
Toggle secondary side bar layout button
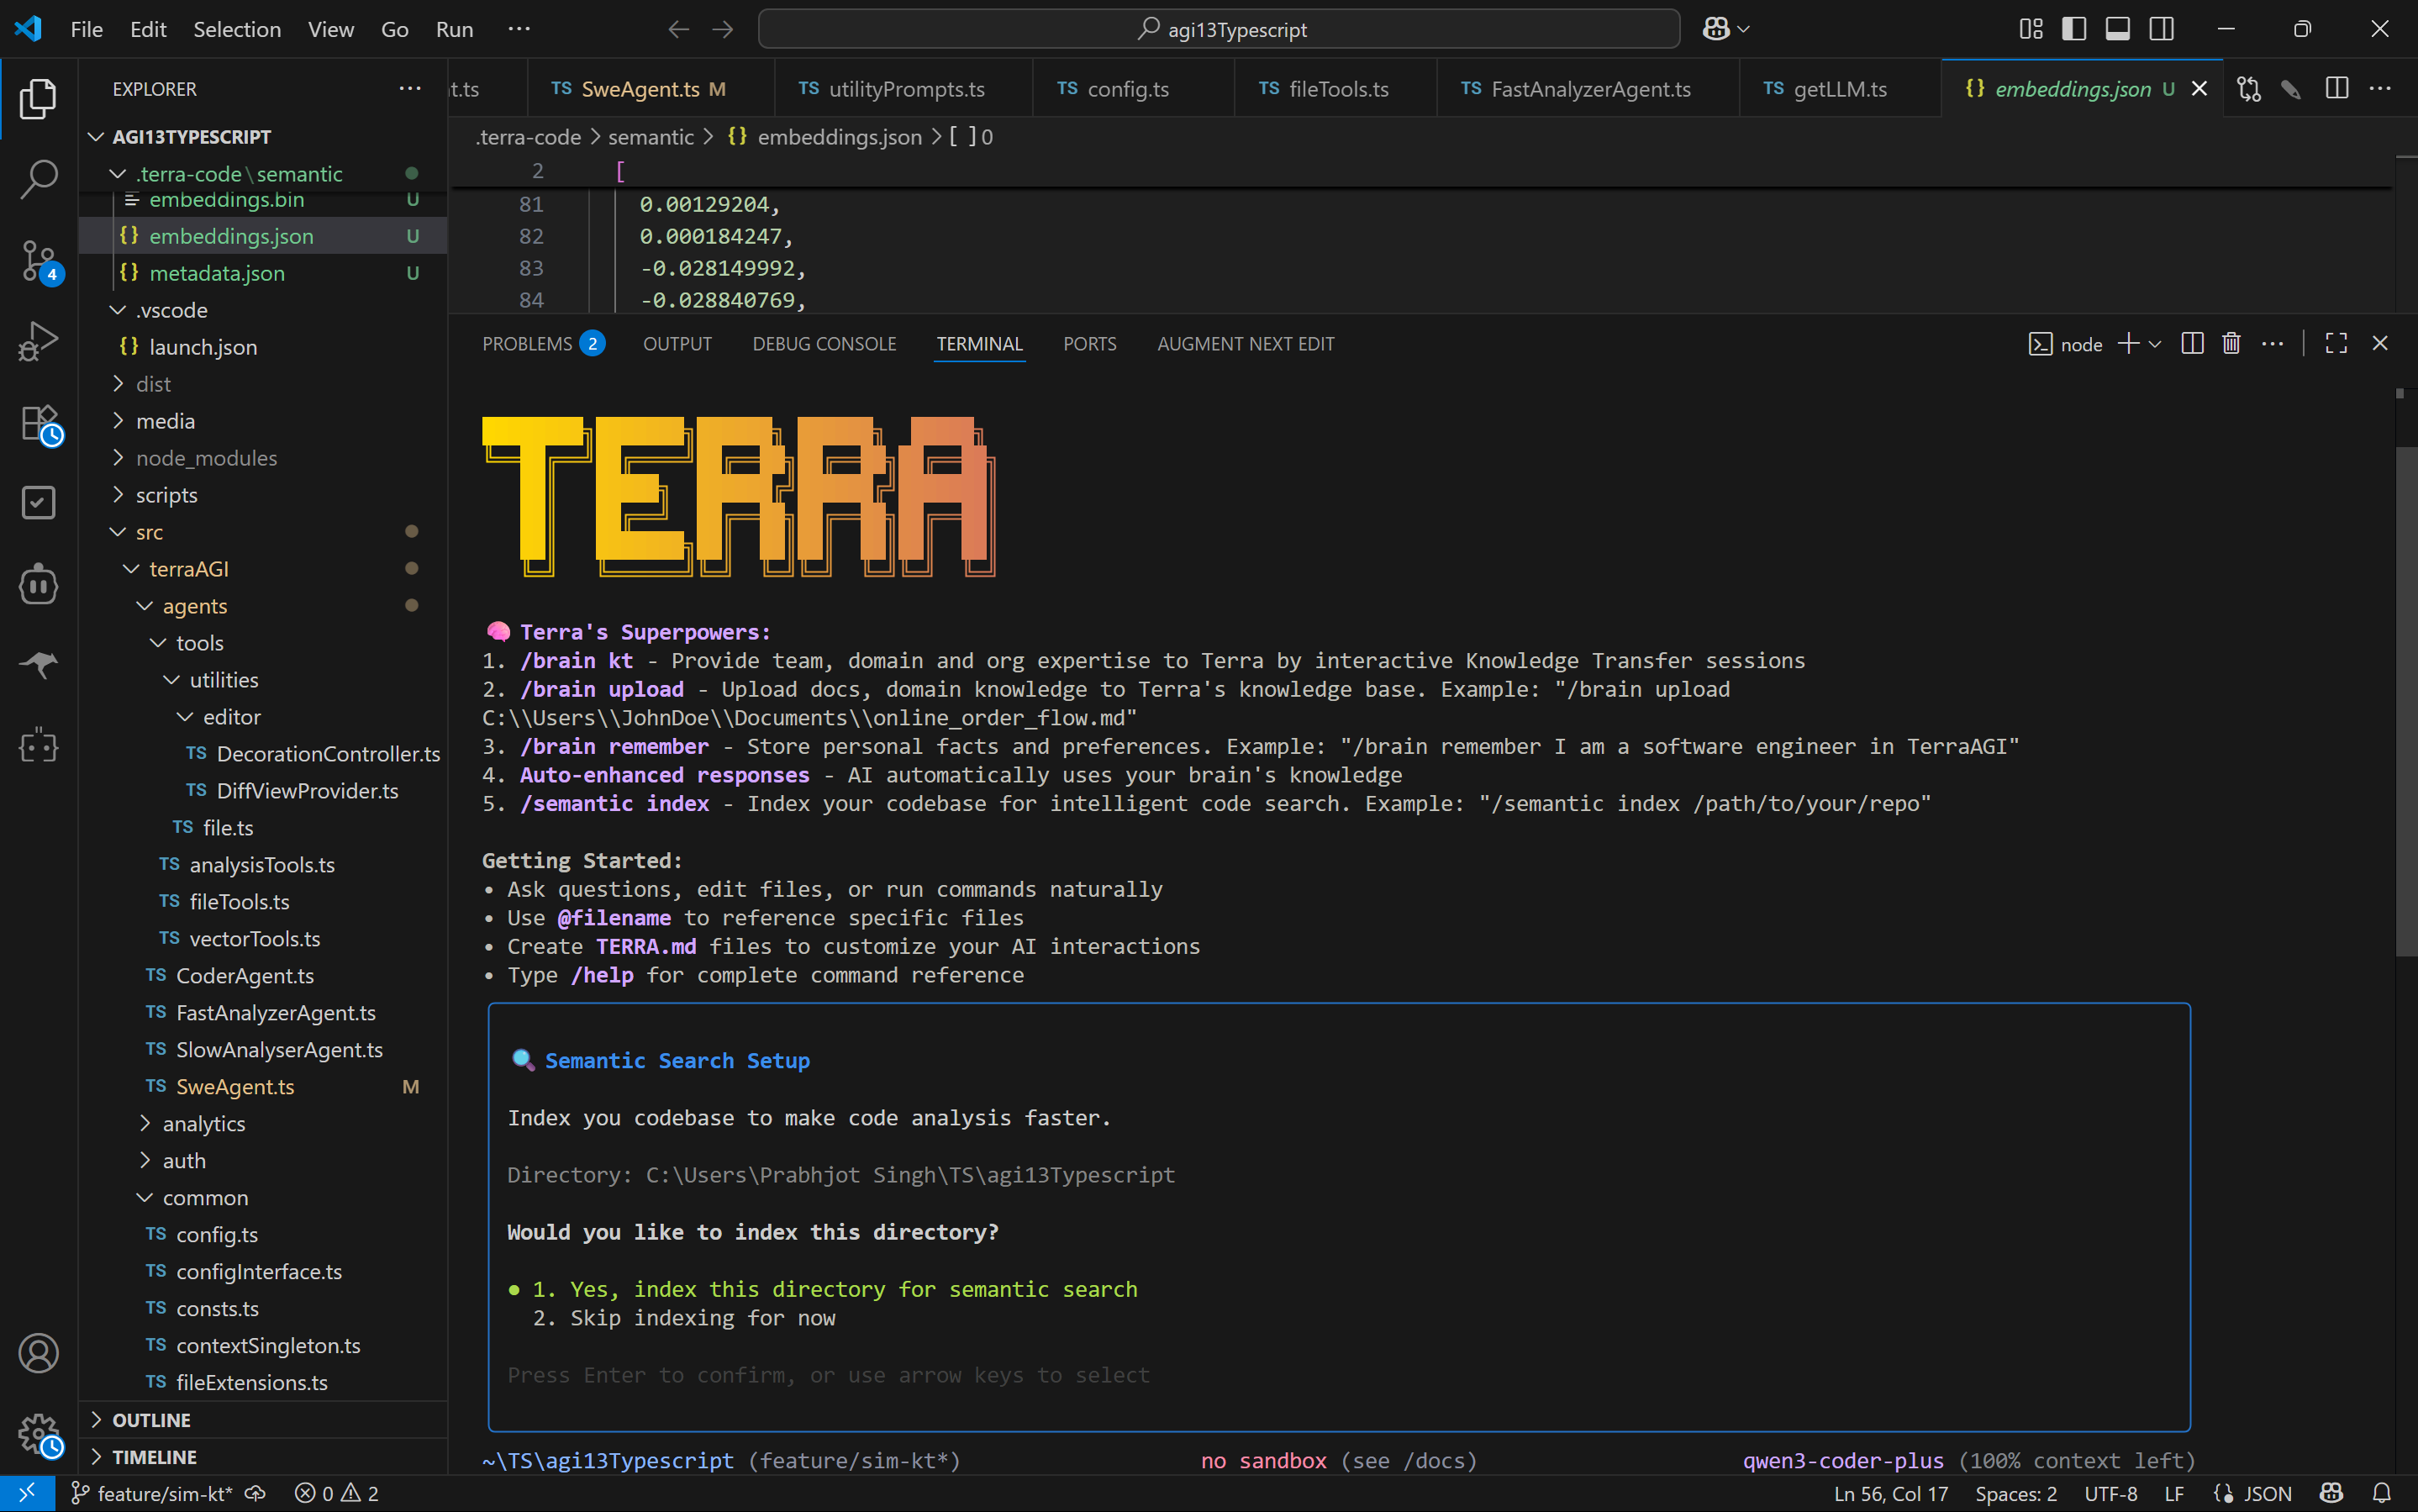[x=2161, y=29]
